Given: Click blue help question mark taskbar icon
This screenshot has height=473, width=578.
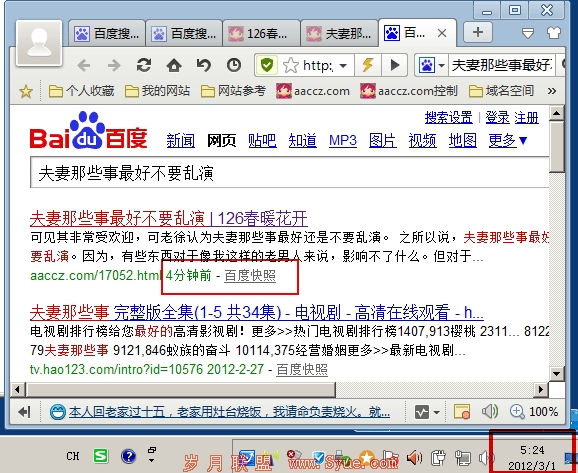Looking at the screenshot, I should point(129,456).
